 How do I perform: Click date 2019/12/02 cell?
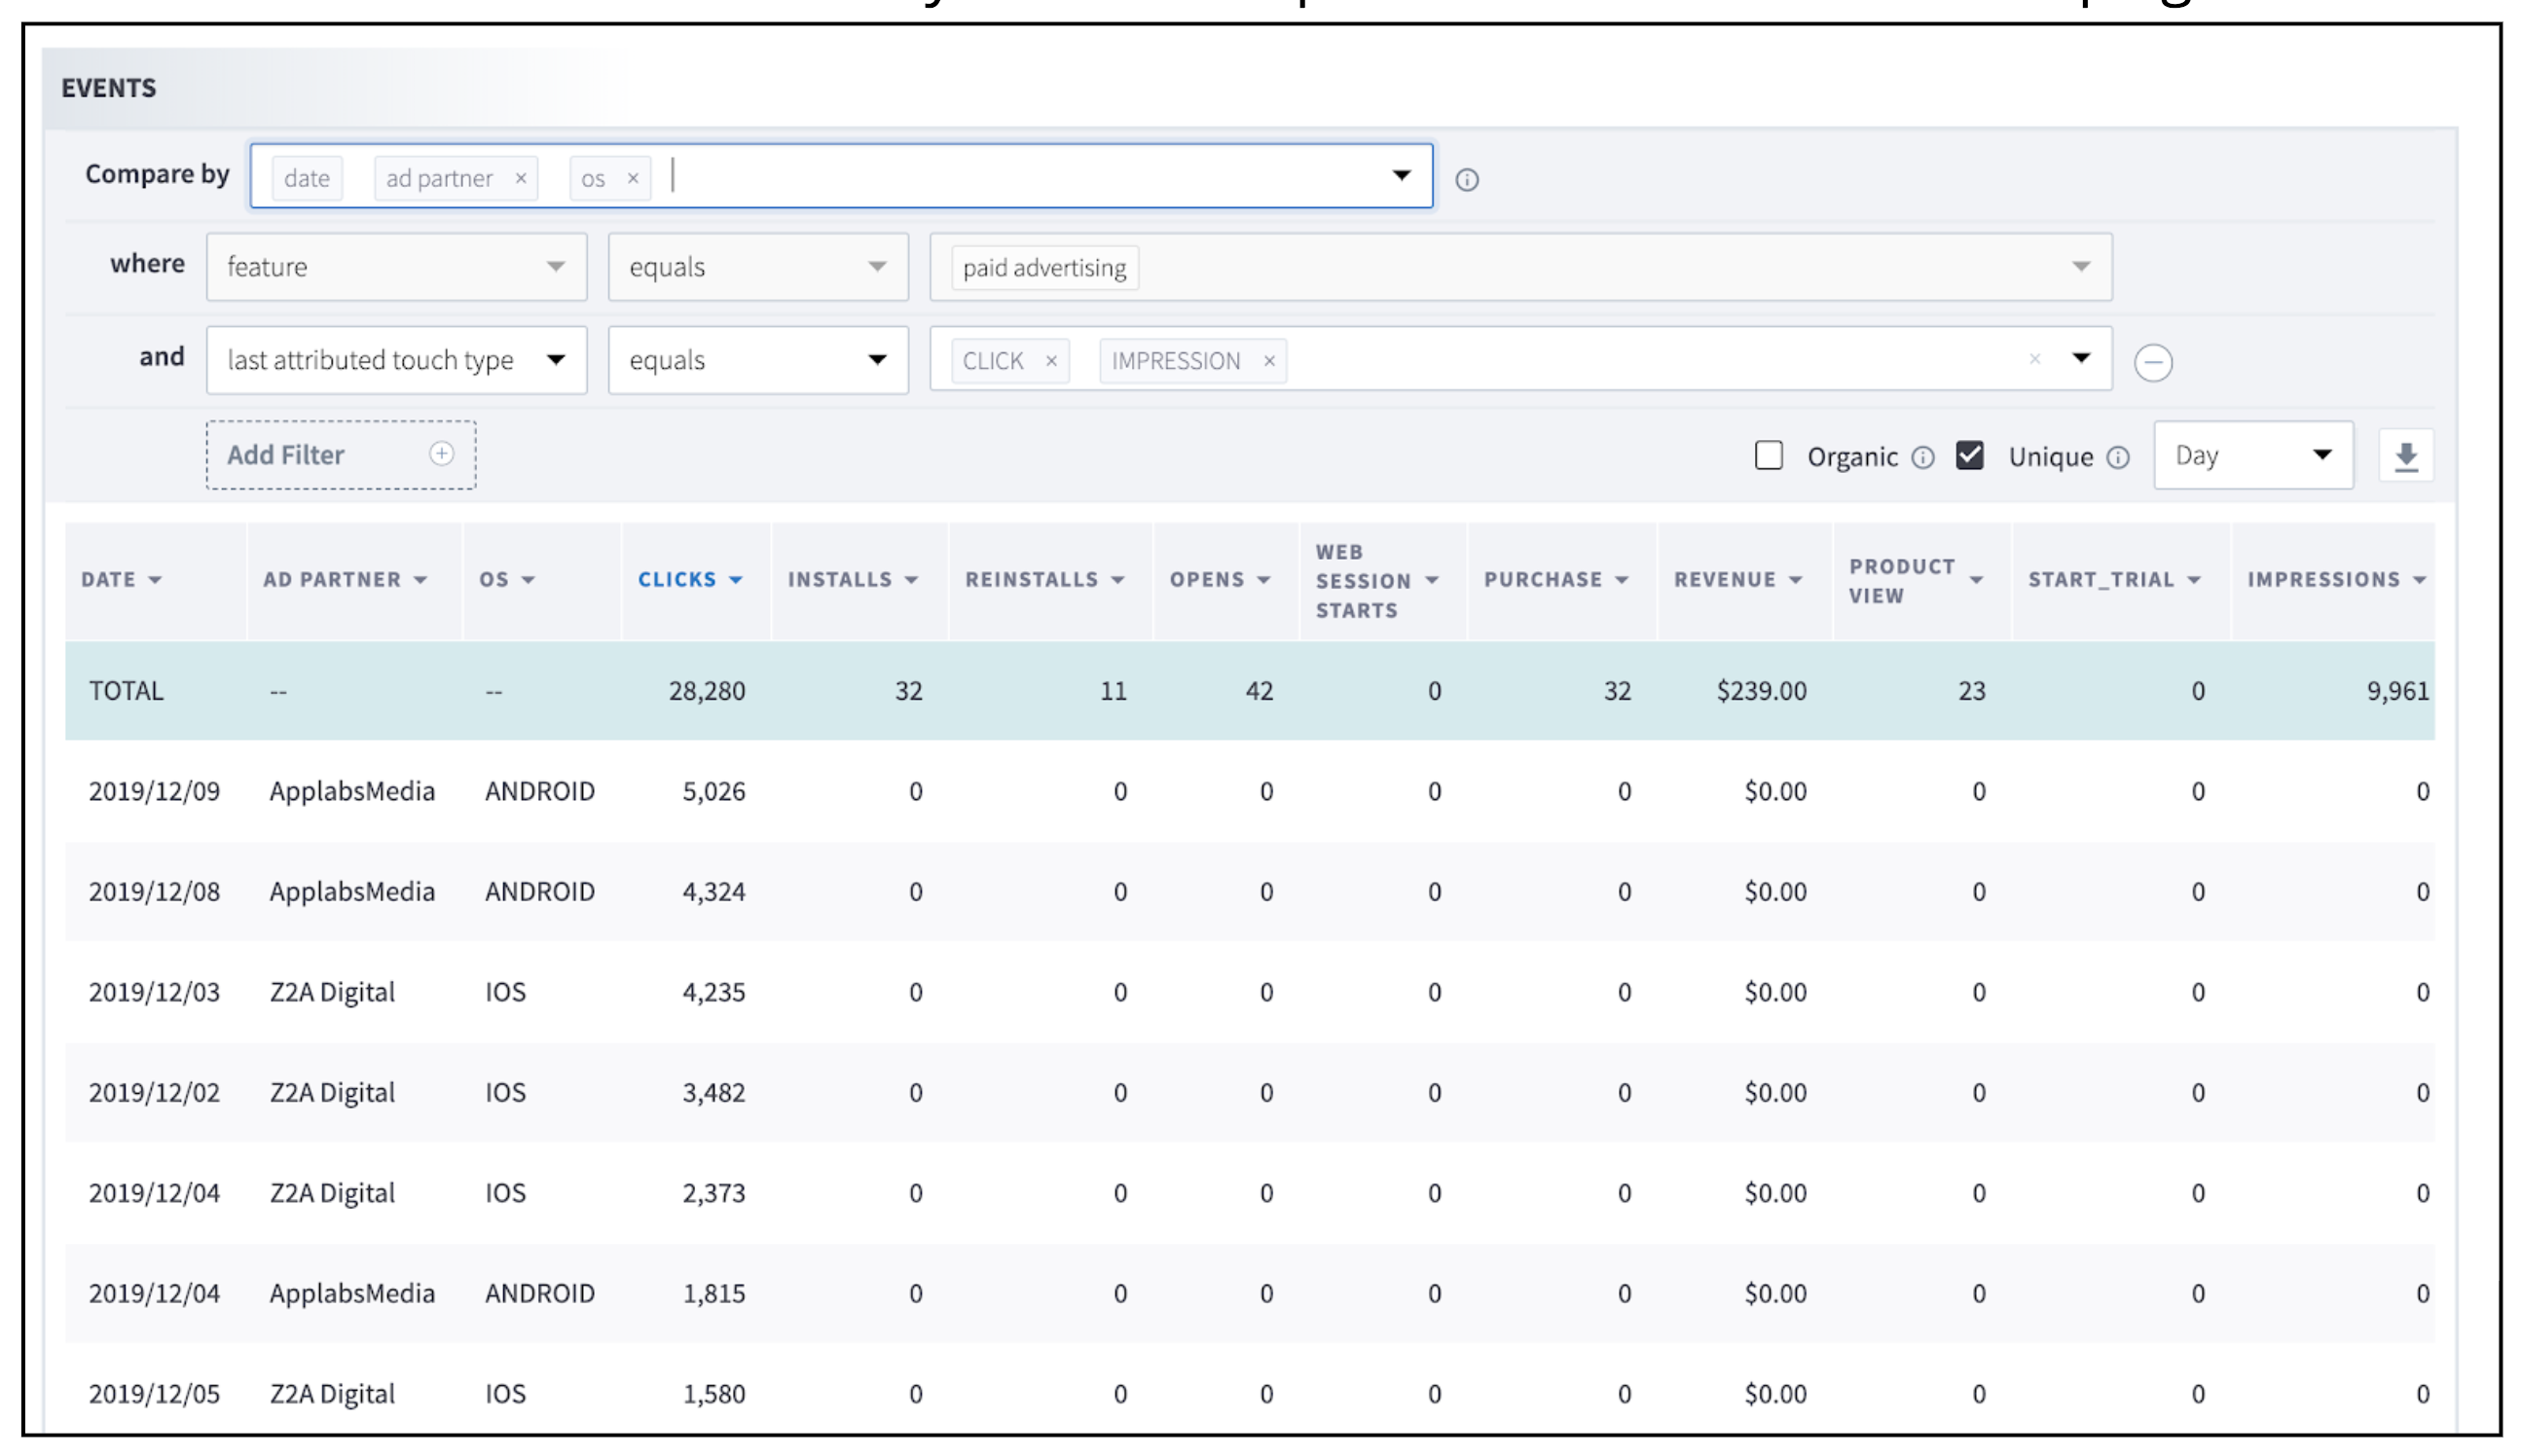(x=154, y=1093)
